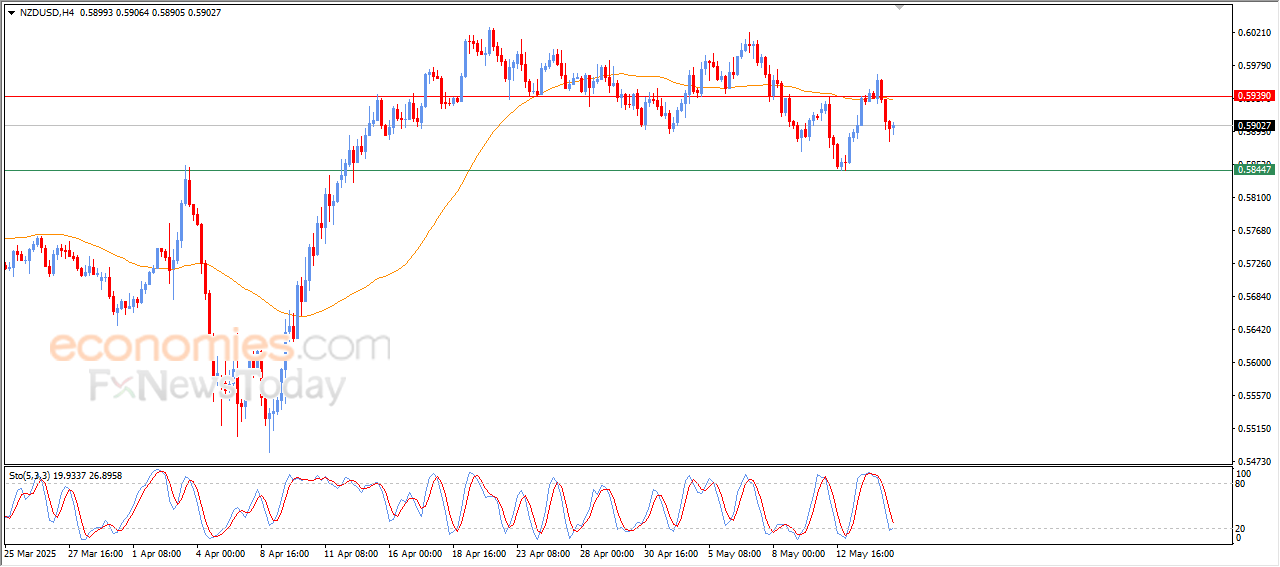
Task: Select the green 0.58447 support price label
Action: coord(1255,170)
